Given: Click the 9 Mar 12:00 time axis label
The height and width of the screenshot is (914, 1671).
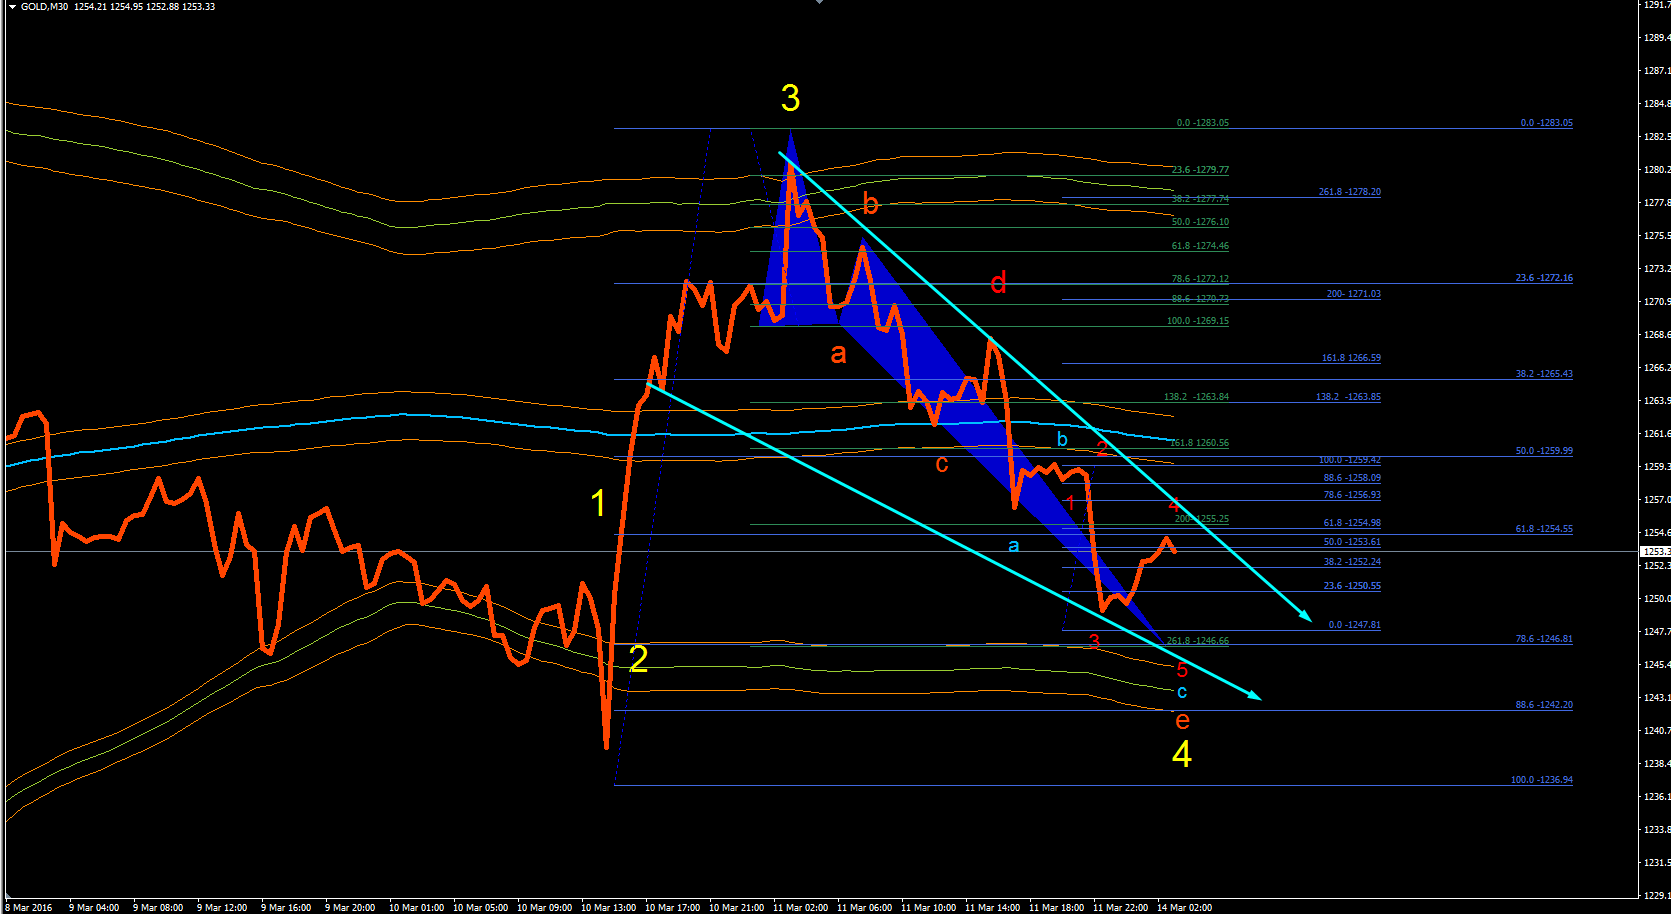Looking at the screenshot, I should click(x=222, y=908).
